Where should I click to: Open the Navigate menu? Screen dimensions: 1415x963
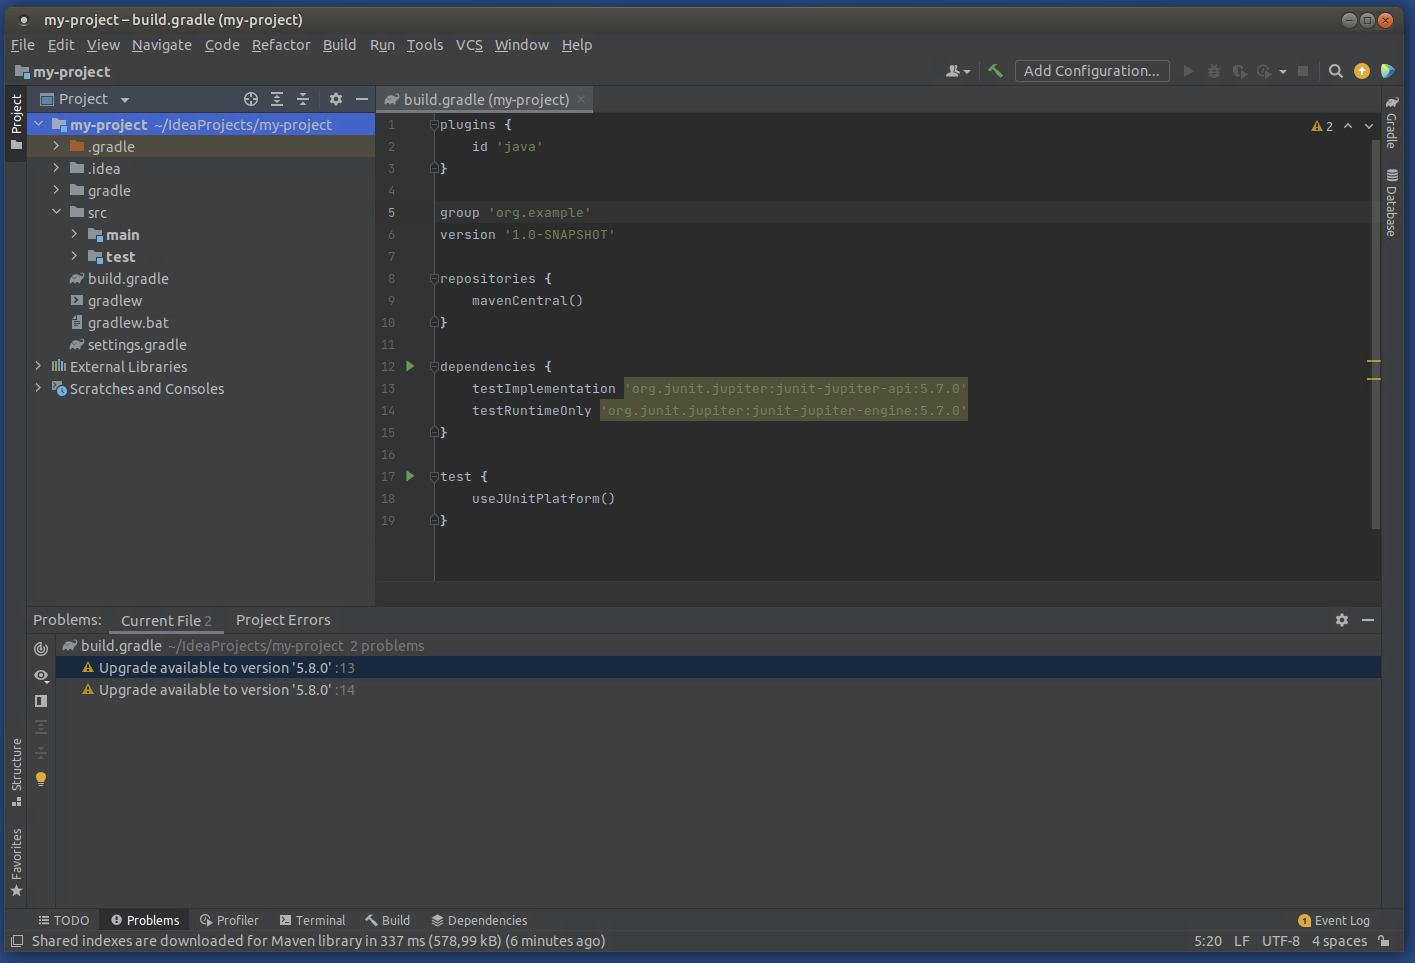click(x=162, y=45)
